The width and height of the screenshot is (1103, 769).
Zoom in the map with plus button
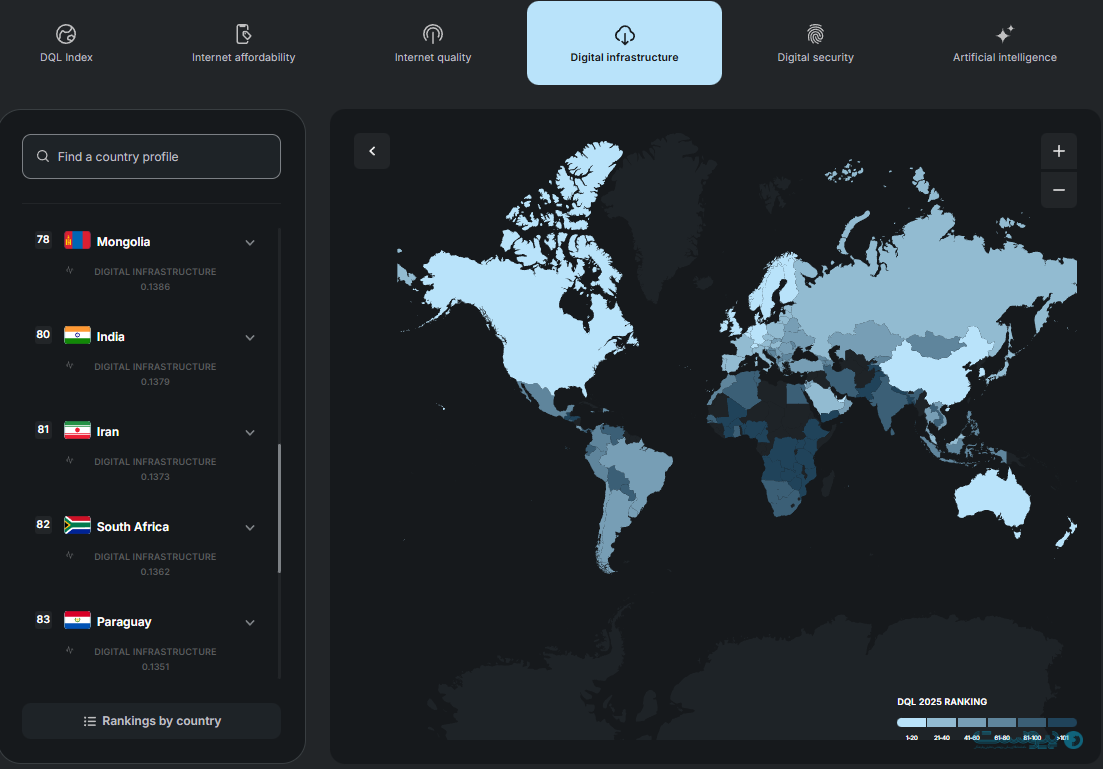pyautogui.click(x=1058, y=152)
